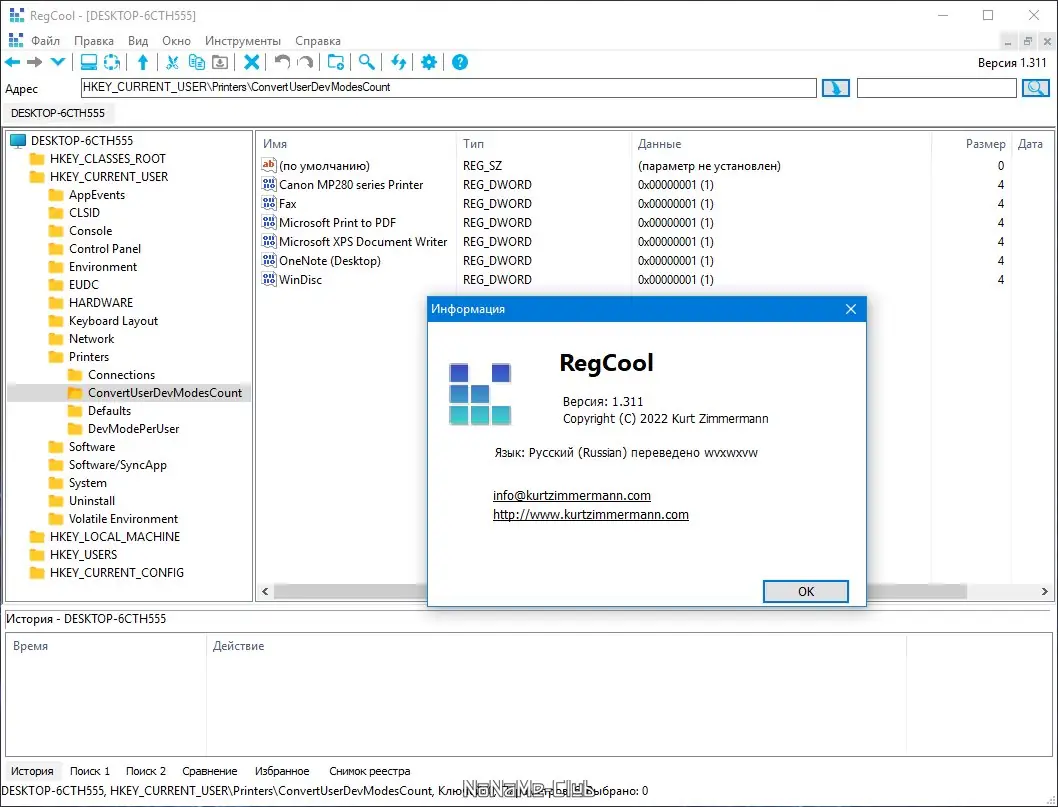
Task: Click the double-arrow compare toolbar icon
Action: (398, 62)
